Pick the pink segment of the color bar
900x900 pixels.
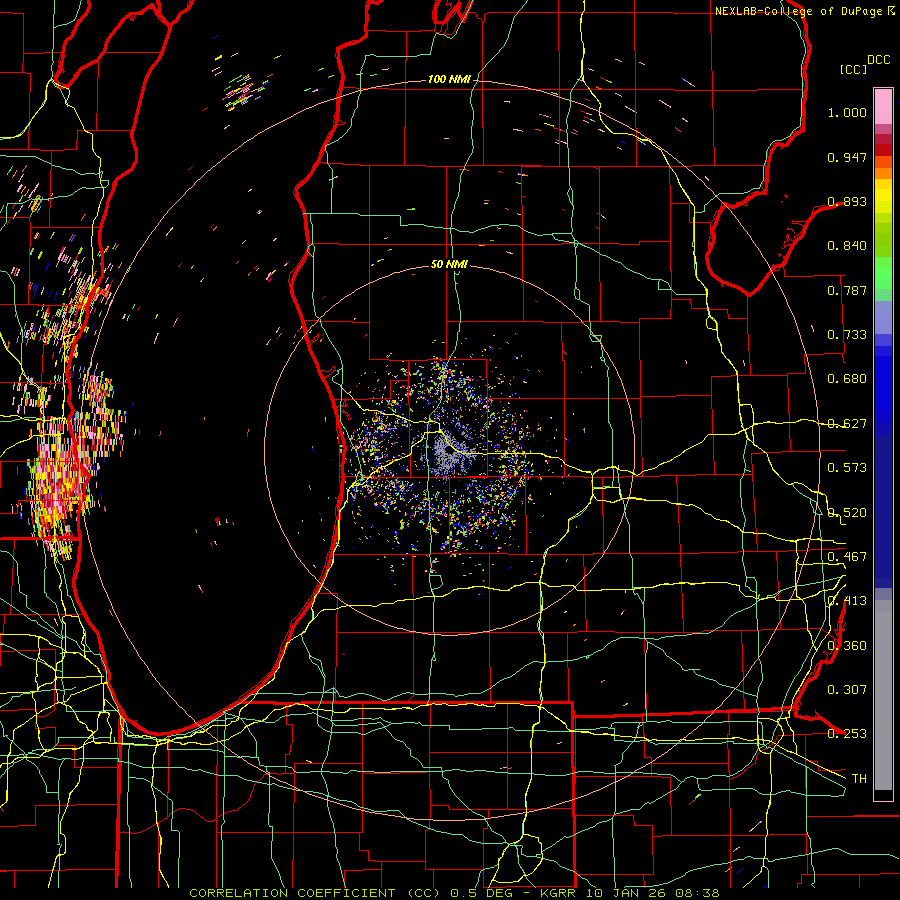(x=883, y=107)
